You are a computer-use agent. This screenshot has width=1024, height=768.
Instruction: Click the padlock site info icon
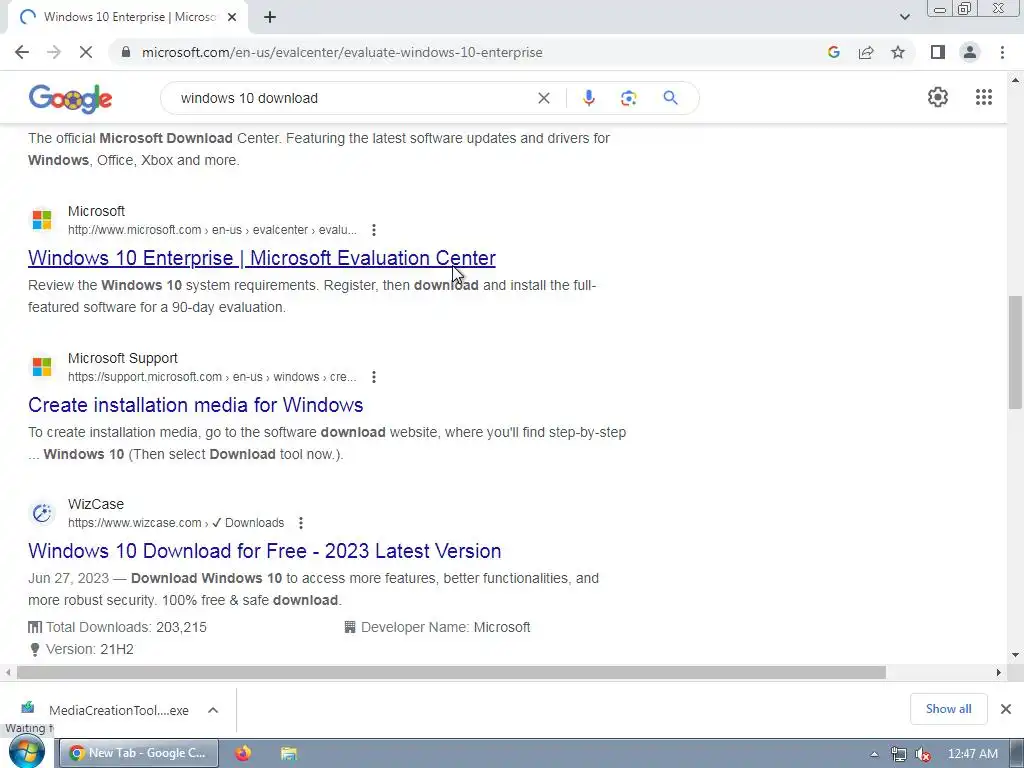point(126,52)
